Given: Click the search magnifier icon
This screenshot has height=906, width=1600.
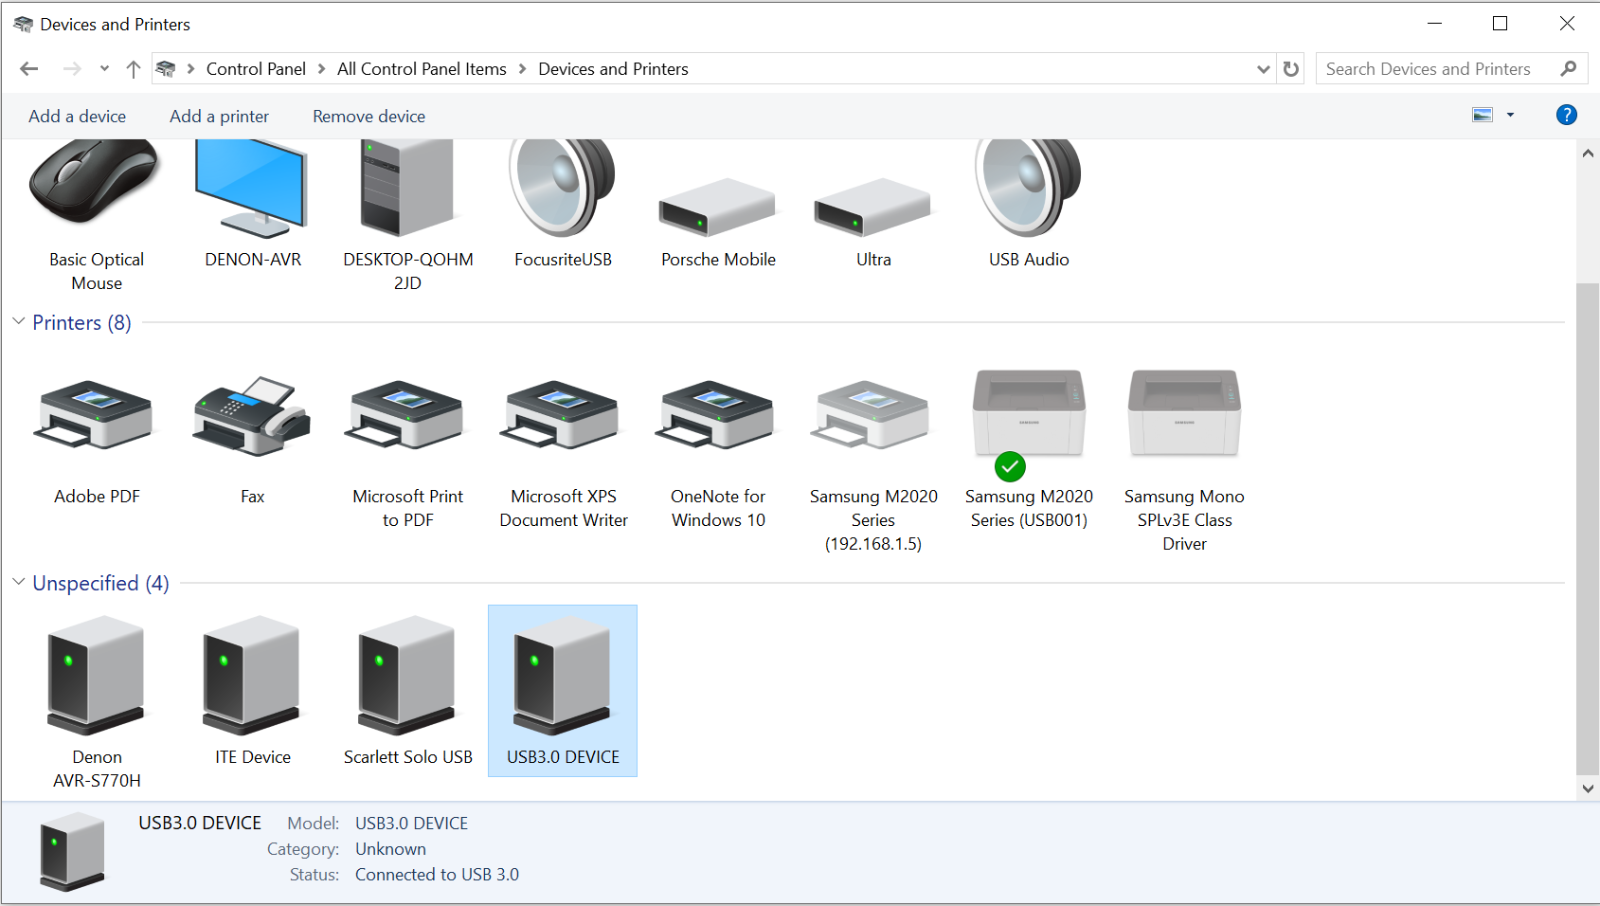Looking at the screenshot, I should point(1568,69).
